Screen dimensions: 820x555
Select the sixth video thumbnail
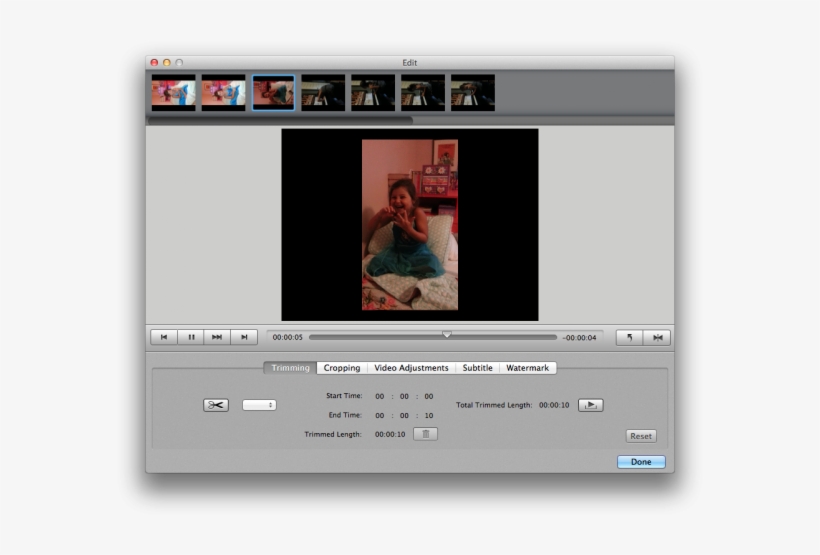[423, 93]
